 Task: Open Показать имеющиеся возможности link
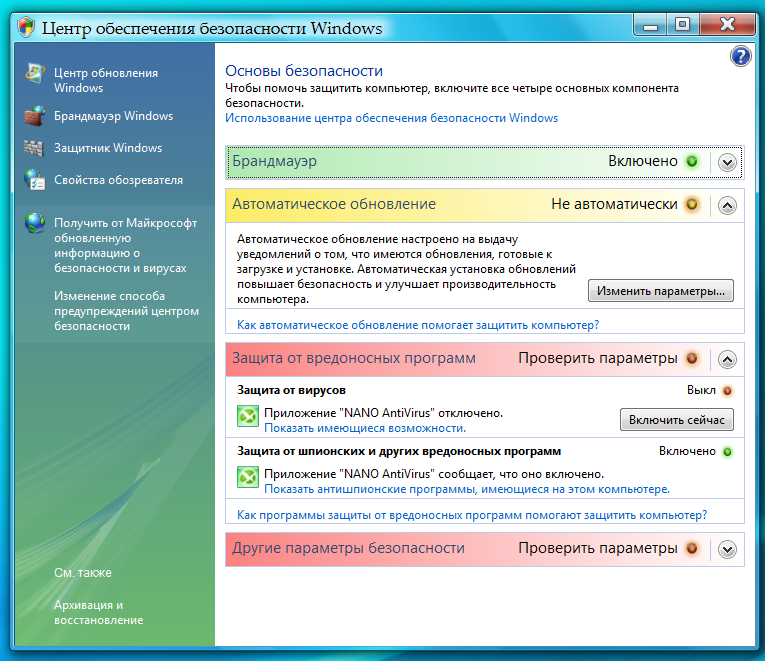pos(365,428)
